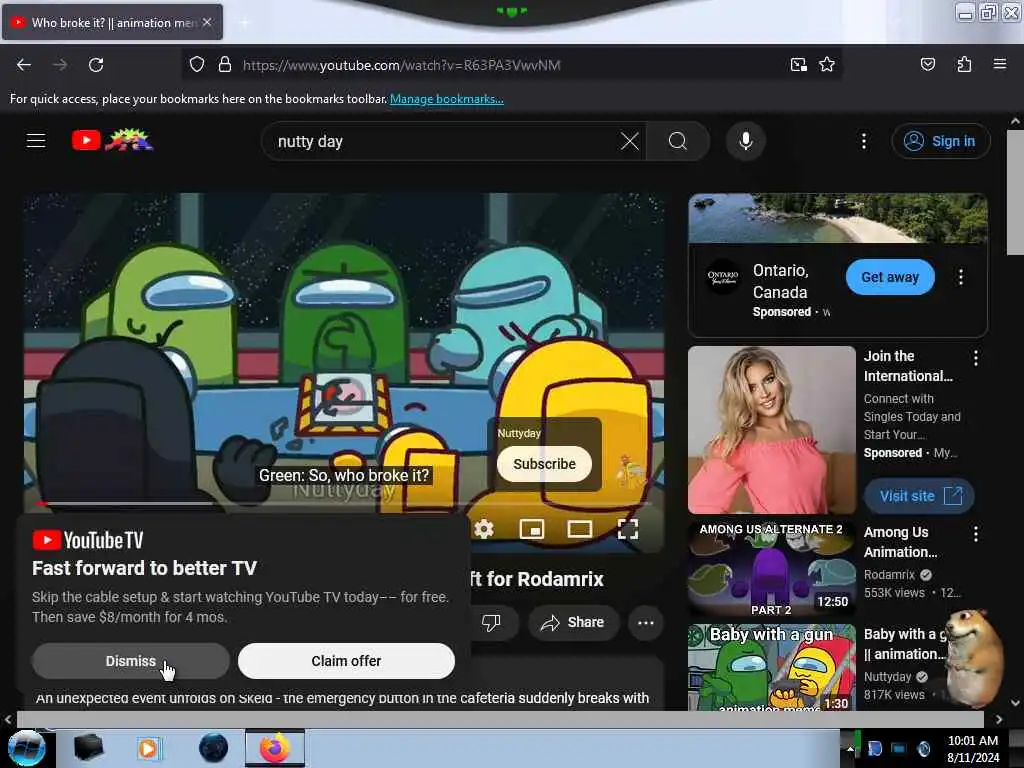Search YouTube with the magnifier button
The image size is (1024, 768).
(x=678, y=141)
